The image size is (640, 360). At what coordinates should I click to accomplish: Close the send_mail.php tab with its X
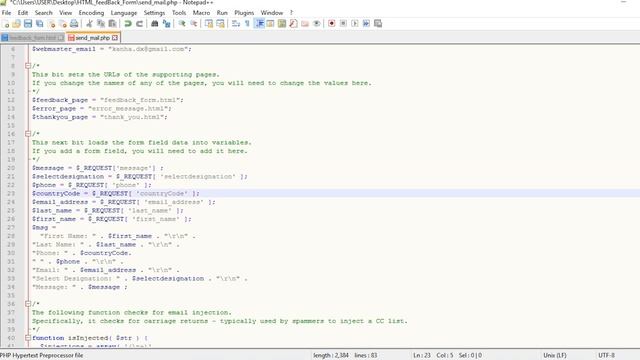[115, 38]
